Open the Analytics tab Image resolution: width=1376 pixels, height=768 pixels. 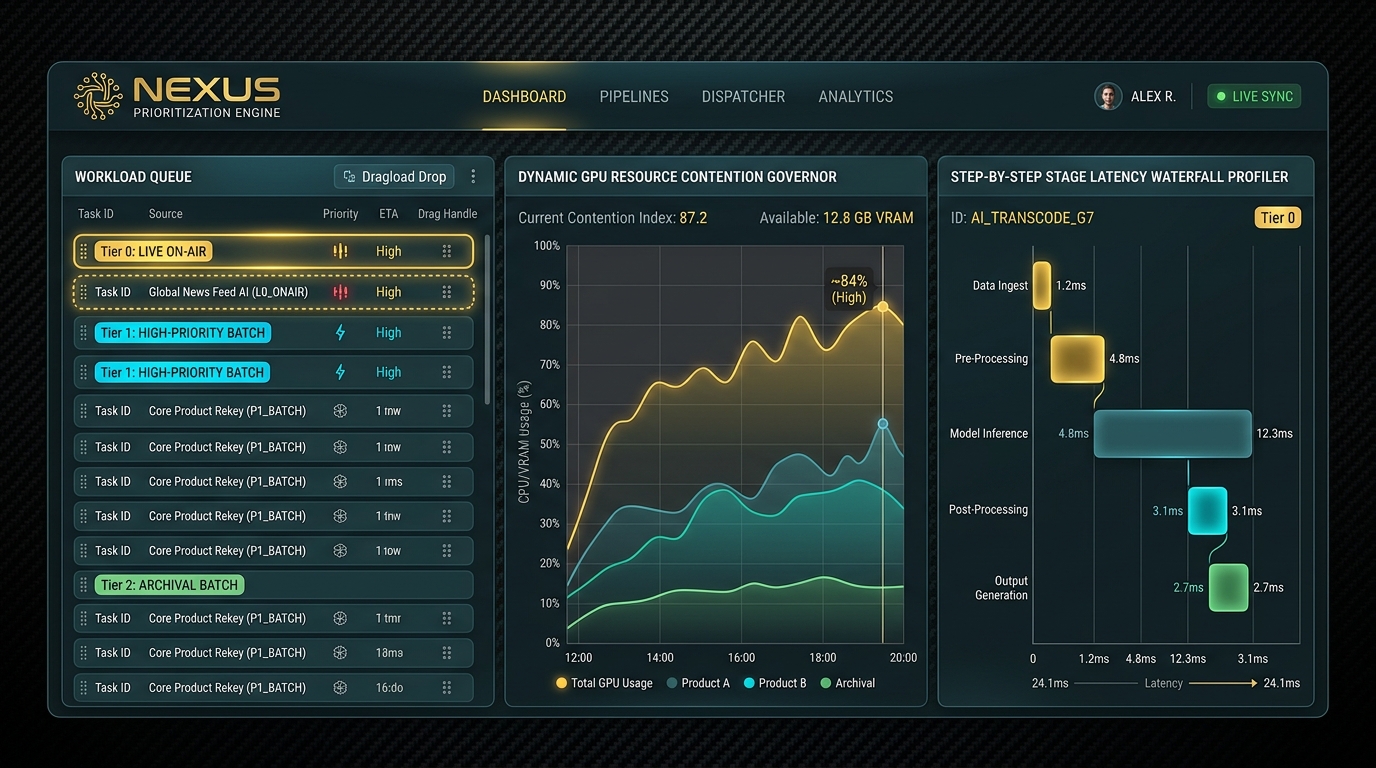[856, 97]
